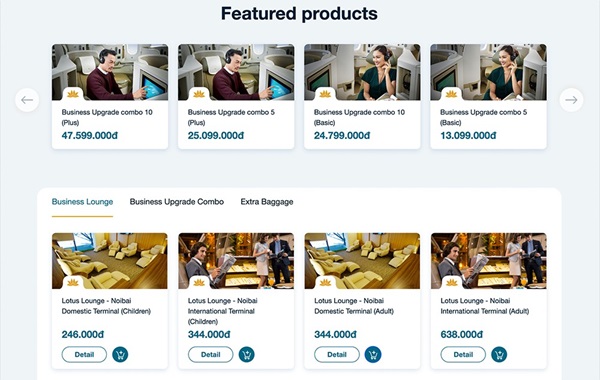600x380 pixels.
Task: Open Business Upgrade combo 5 (Plus) title link
Action: 231,117
